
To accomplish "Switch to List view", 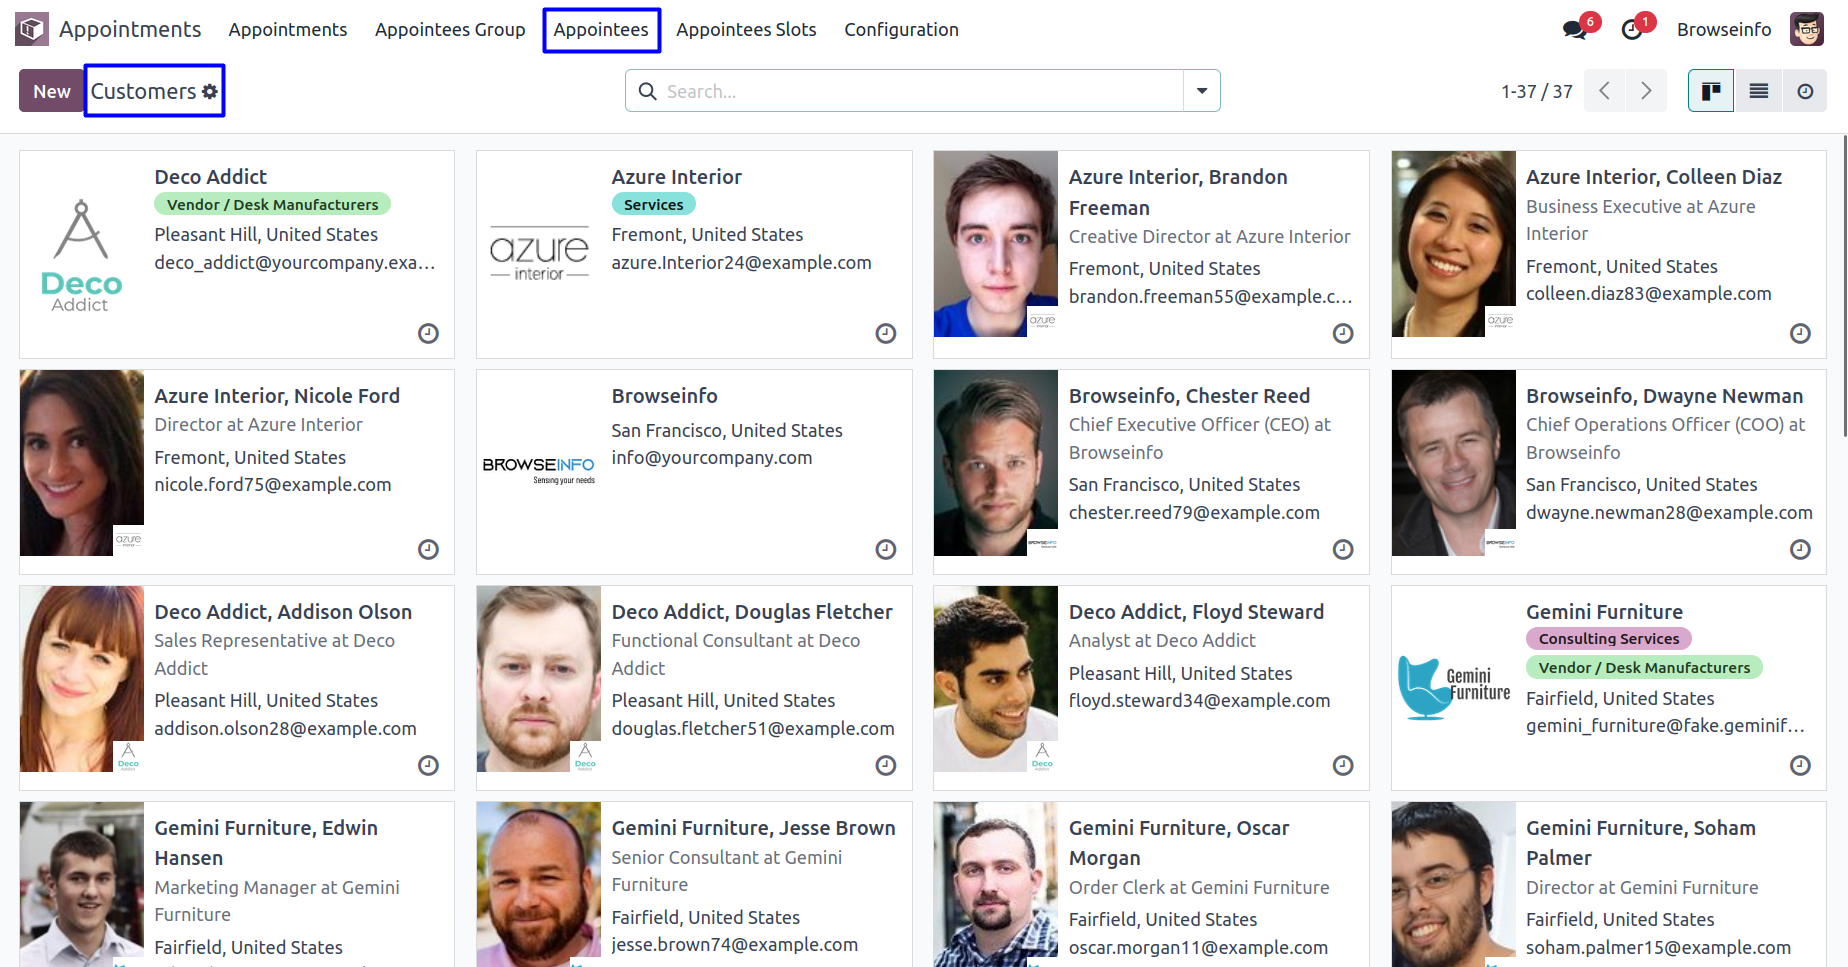I will tap(1758, 91).
